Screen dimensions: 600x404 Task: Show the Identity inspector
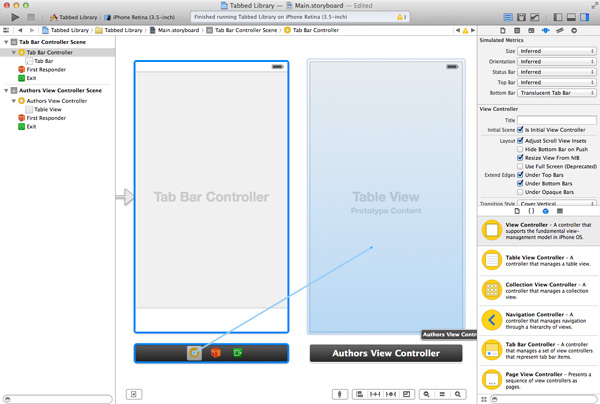coord(531,31)
